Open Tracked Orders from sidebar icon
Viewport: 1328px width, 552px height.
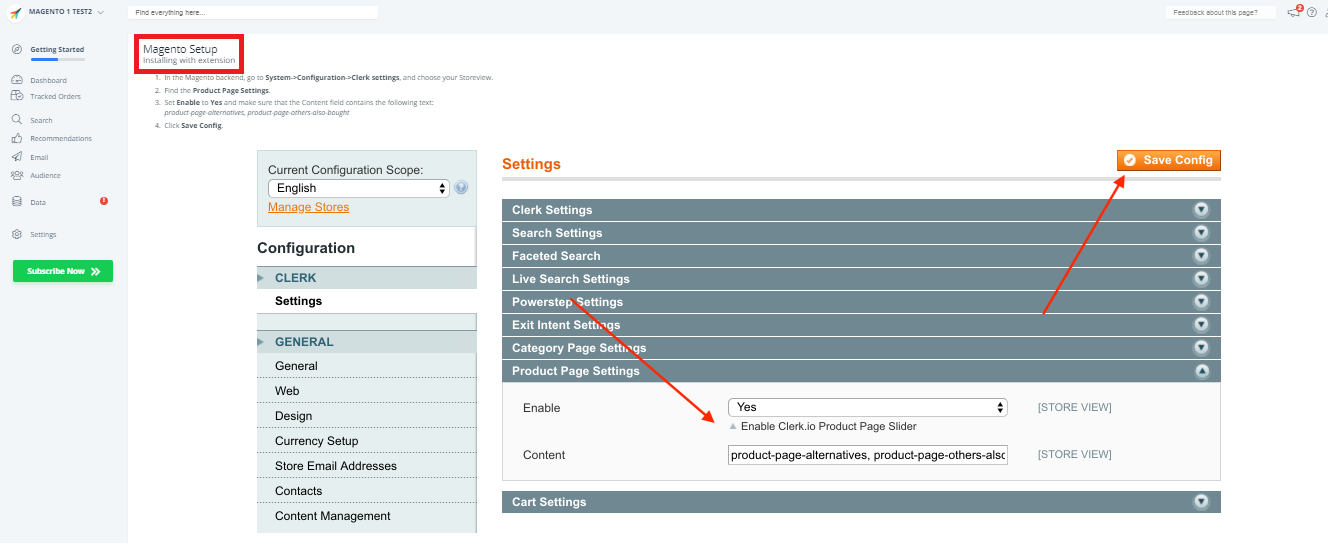17,96
